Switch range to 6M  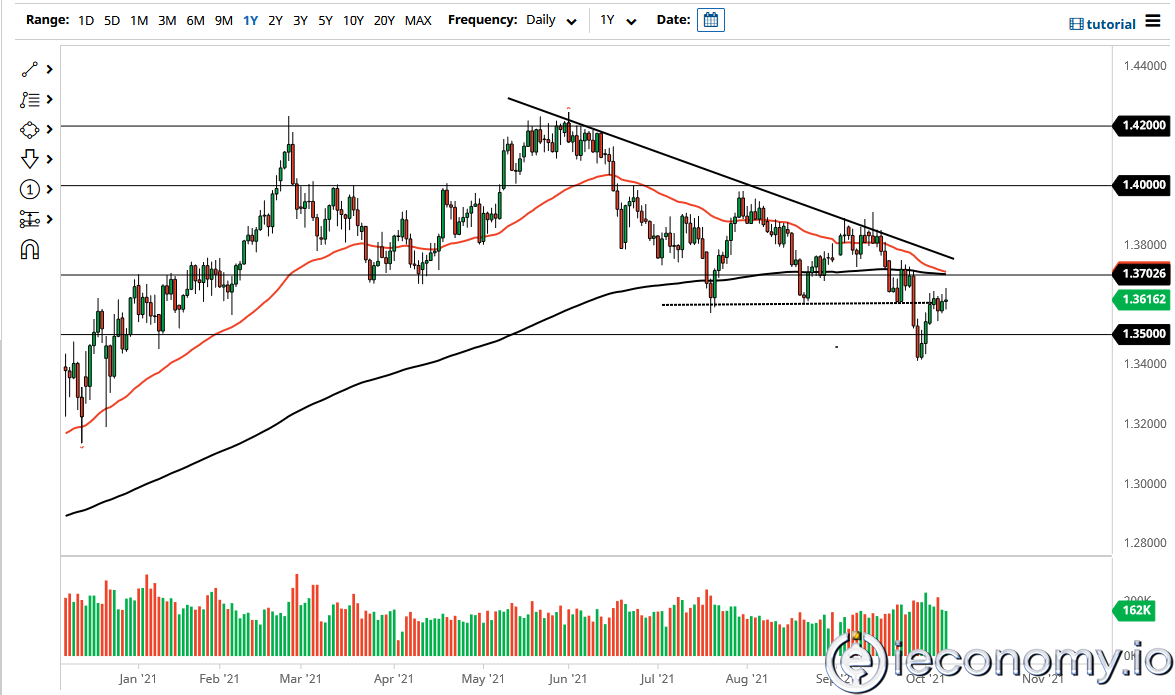195,20
